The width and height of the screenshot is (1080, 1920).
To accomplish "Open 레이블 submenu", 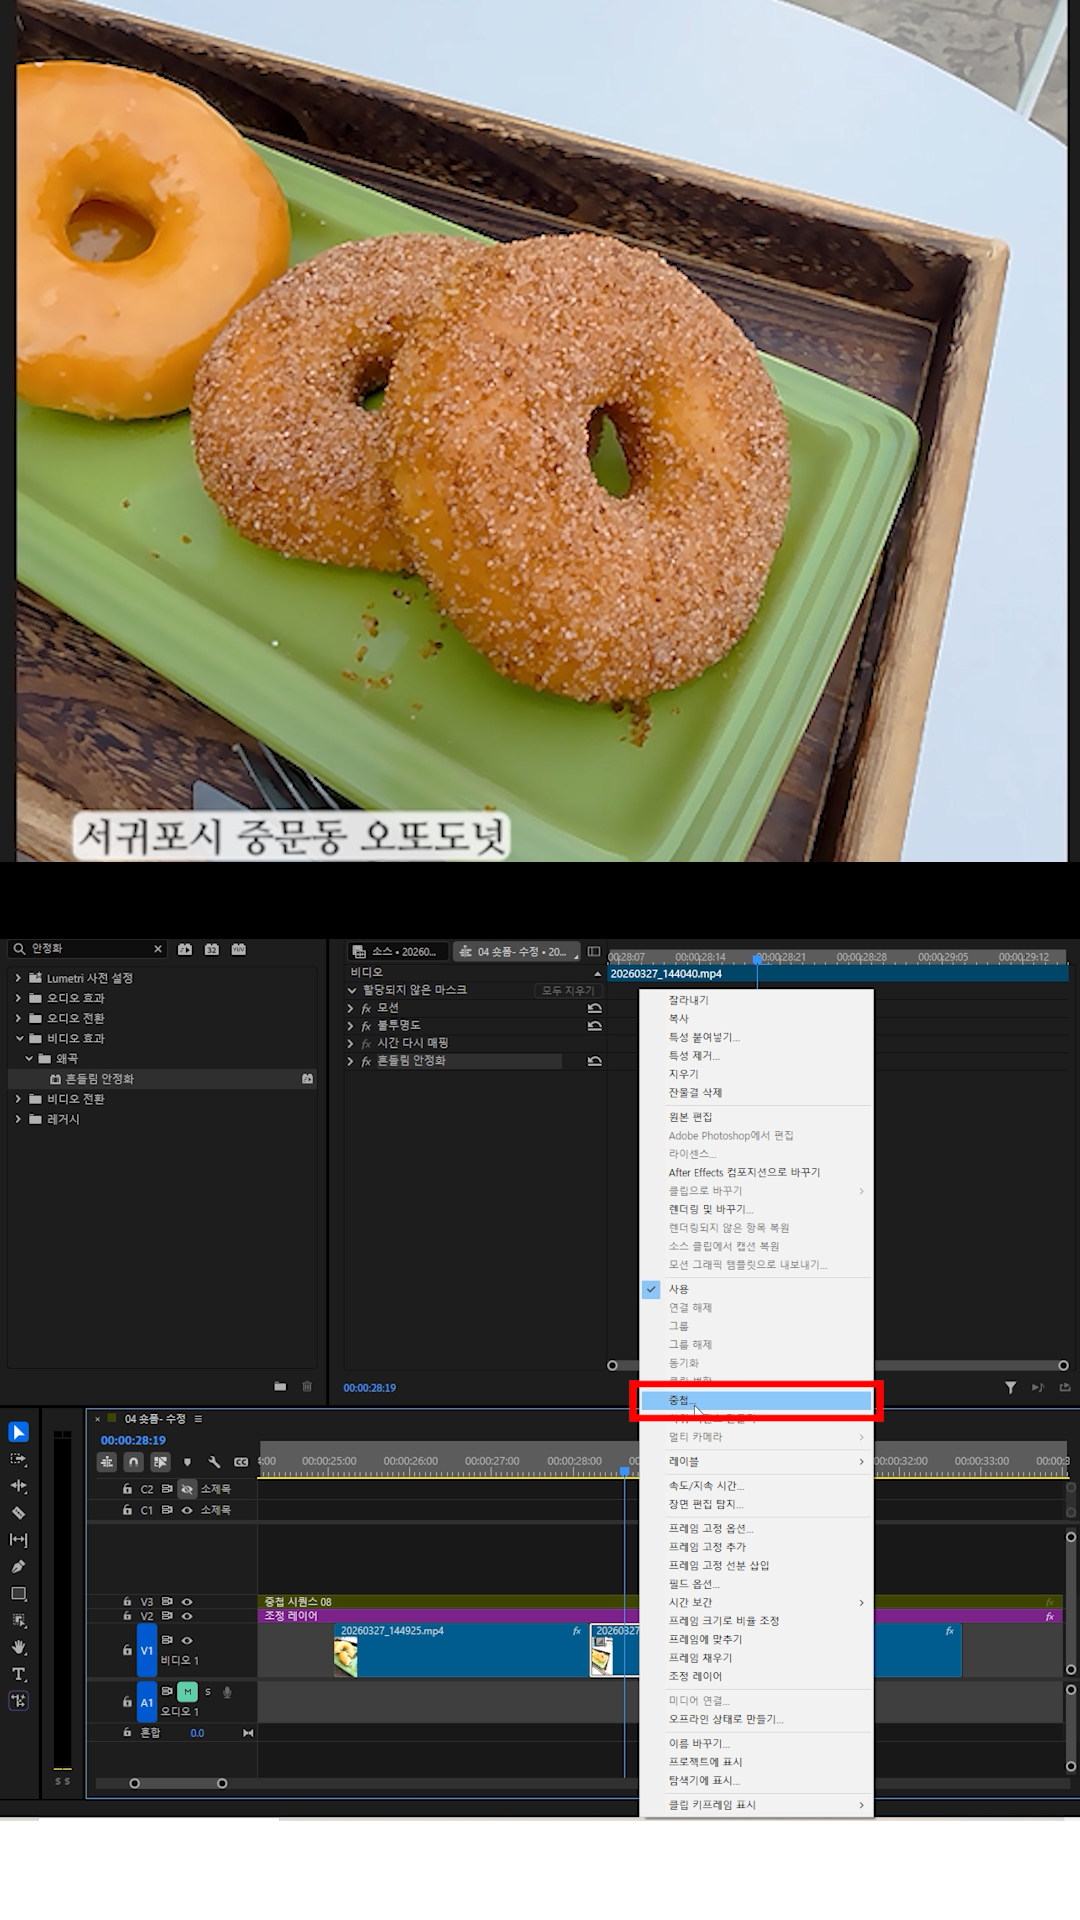I will click(x=756, y=1461).
